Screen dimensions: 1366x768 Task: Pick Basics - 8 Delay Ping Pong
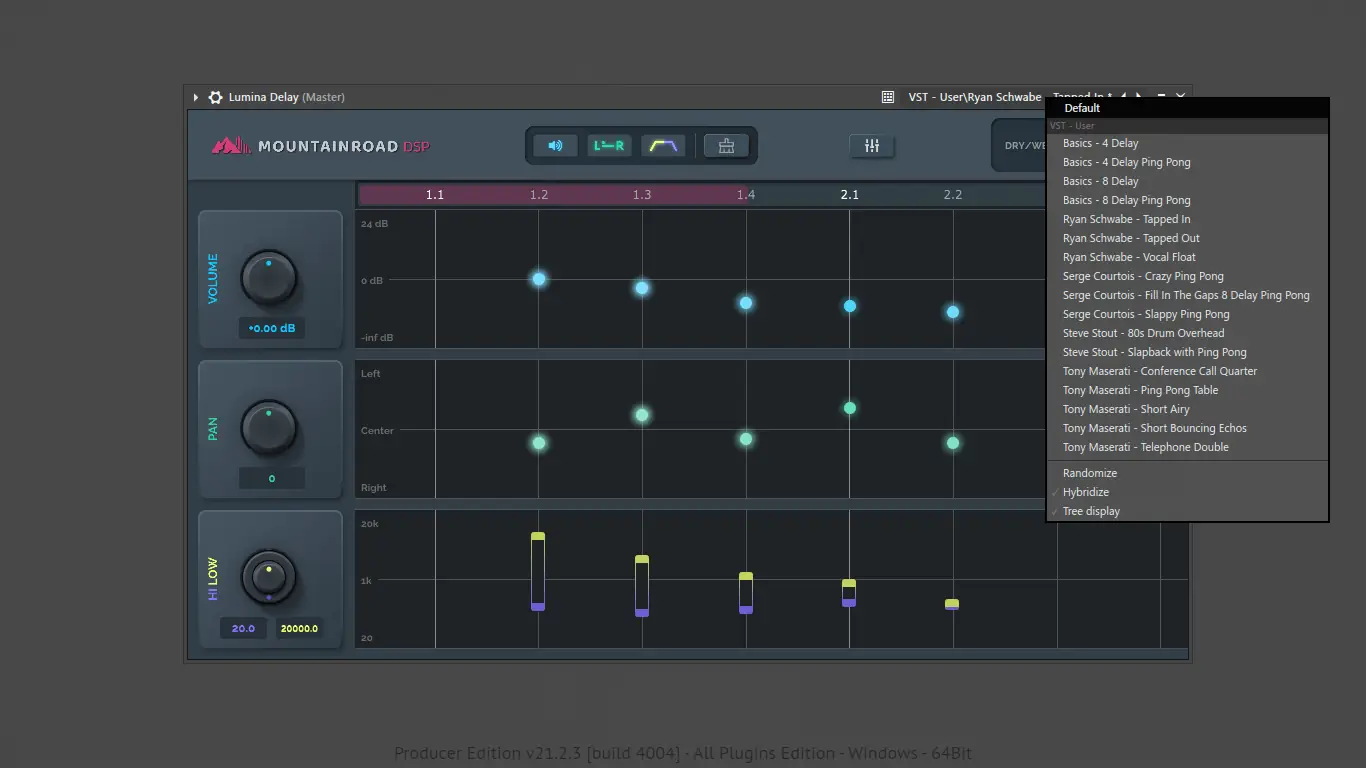point(1187,200)
